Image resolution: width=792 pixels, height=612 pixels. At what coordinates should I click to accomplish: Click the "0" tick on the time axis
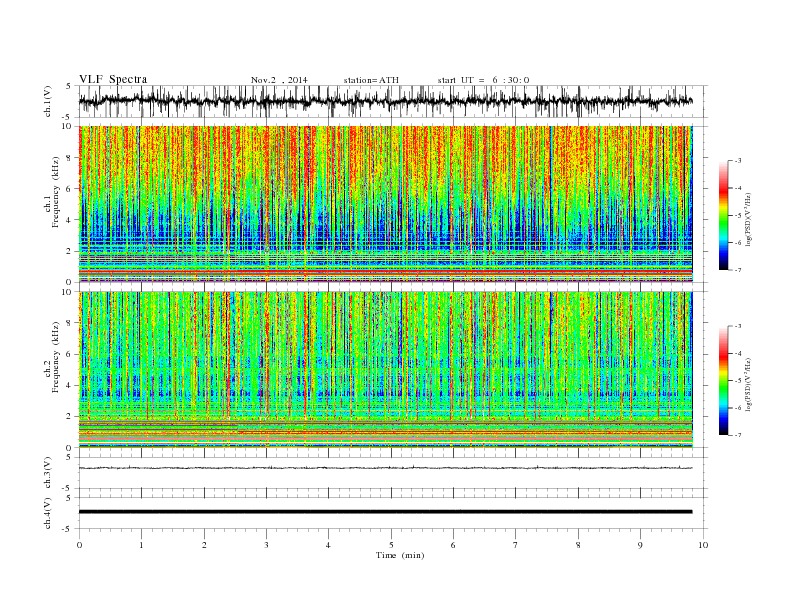79,545
